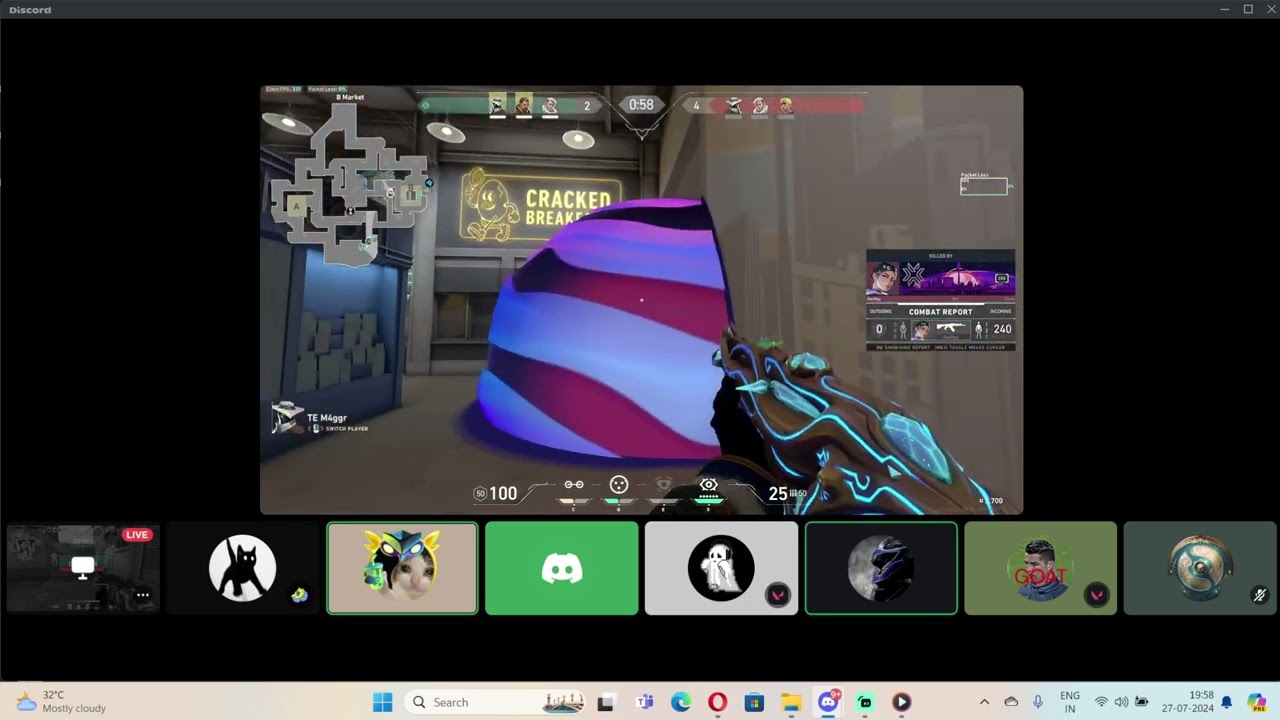Image resolution: width=1280 pixels, height=720 pixels.
Task: Click the taskbar Search box
Action: [x=497, y=702]
